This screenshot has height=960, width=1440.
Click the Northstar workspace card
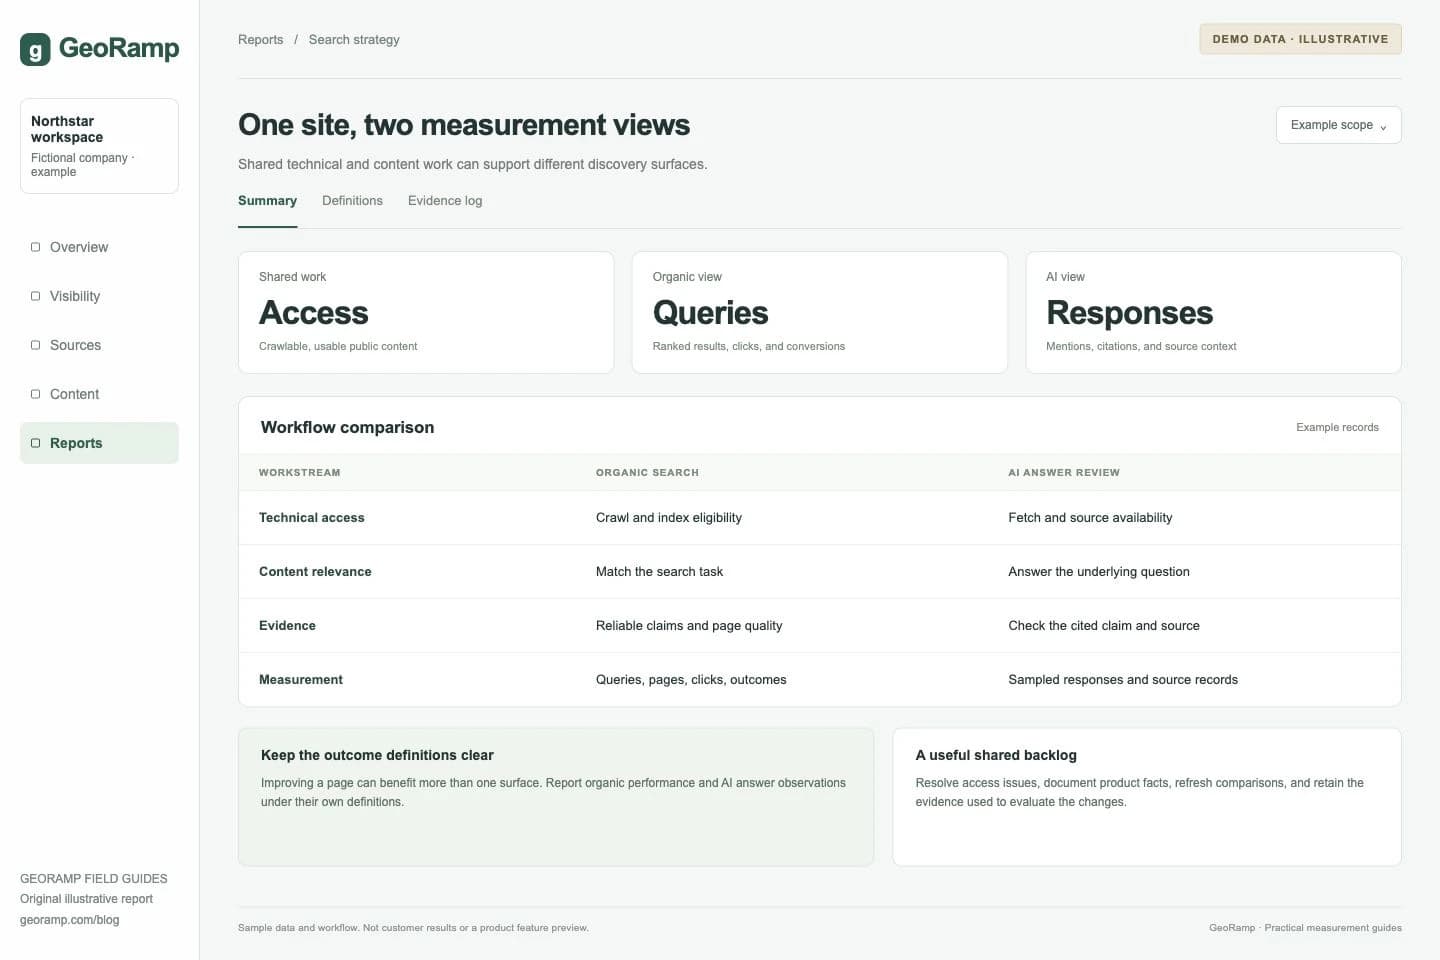pyautogui.click(x=99, y=146)
